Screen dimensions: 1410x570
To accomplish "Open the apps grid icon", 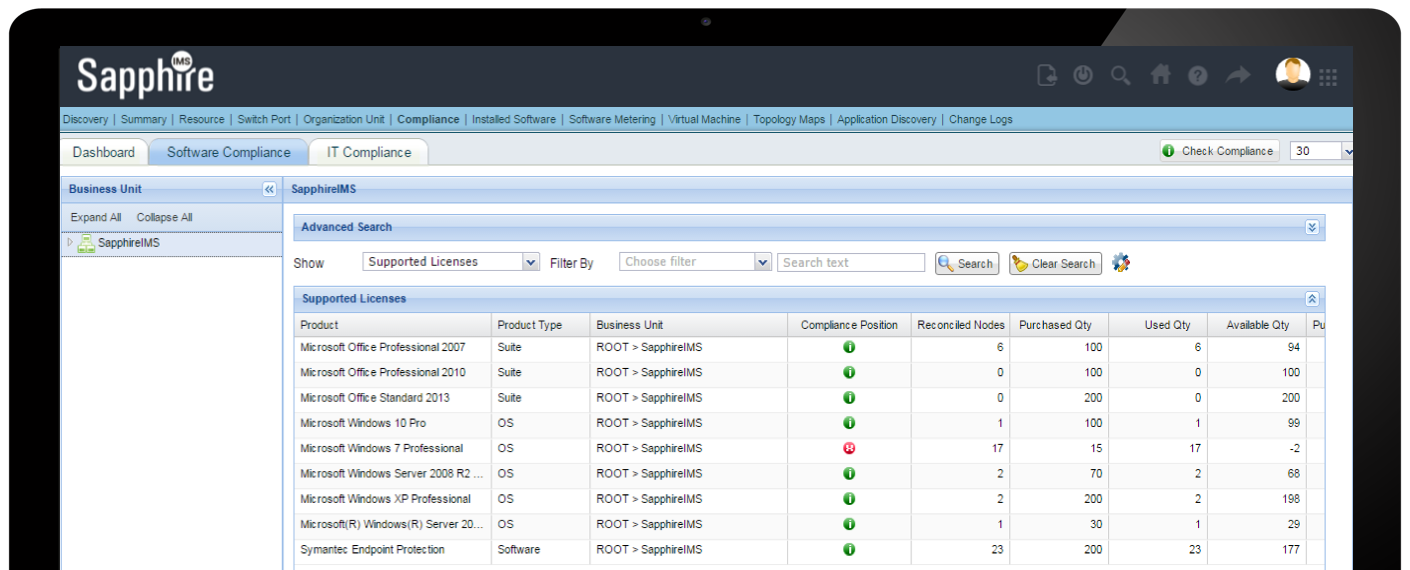I will click(1328, 77).
